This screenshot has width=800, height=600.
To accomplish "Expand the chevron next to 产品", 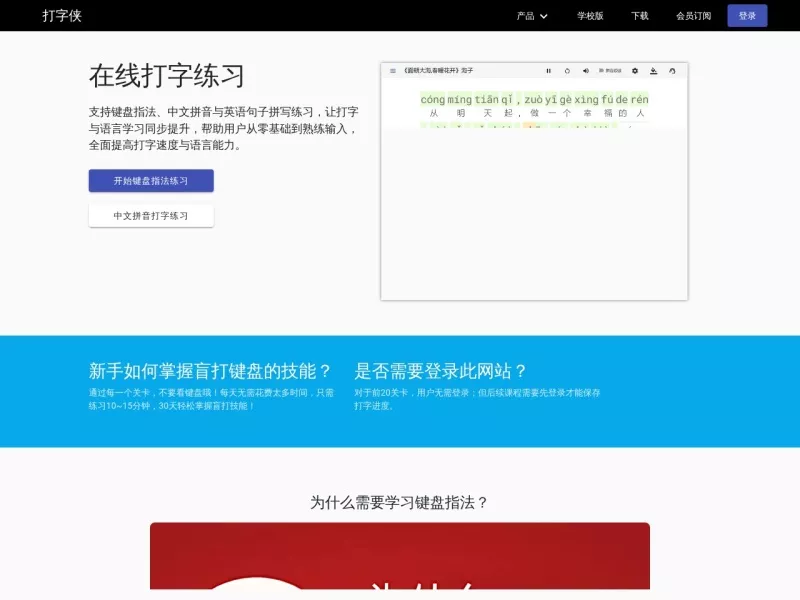I will [544, 16].
